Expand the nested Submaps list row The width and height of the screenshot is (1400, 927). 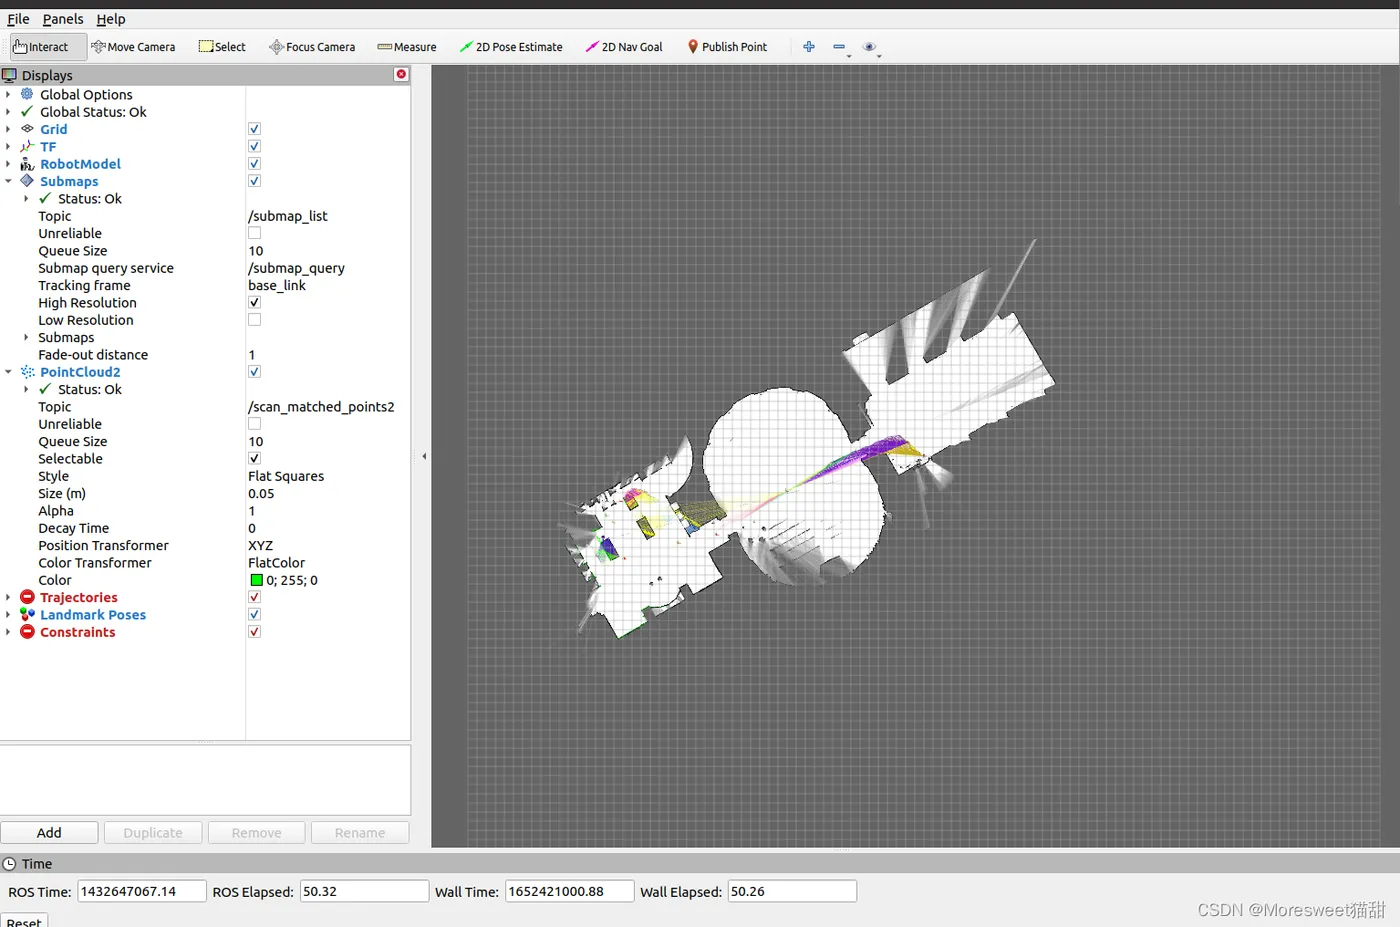tap(26, 337)
